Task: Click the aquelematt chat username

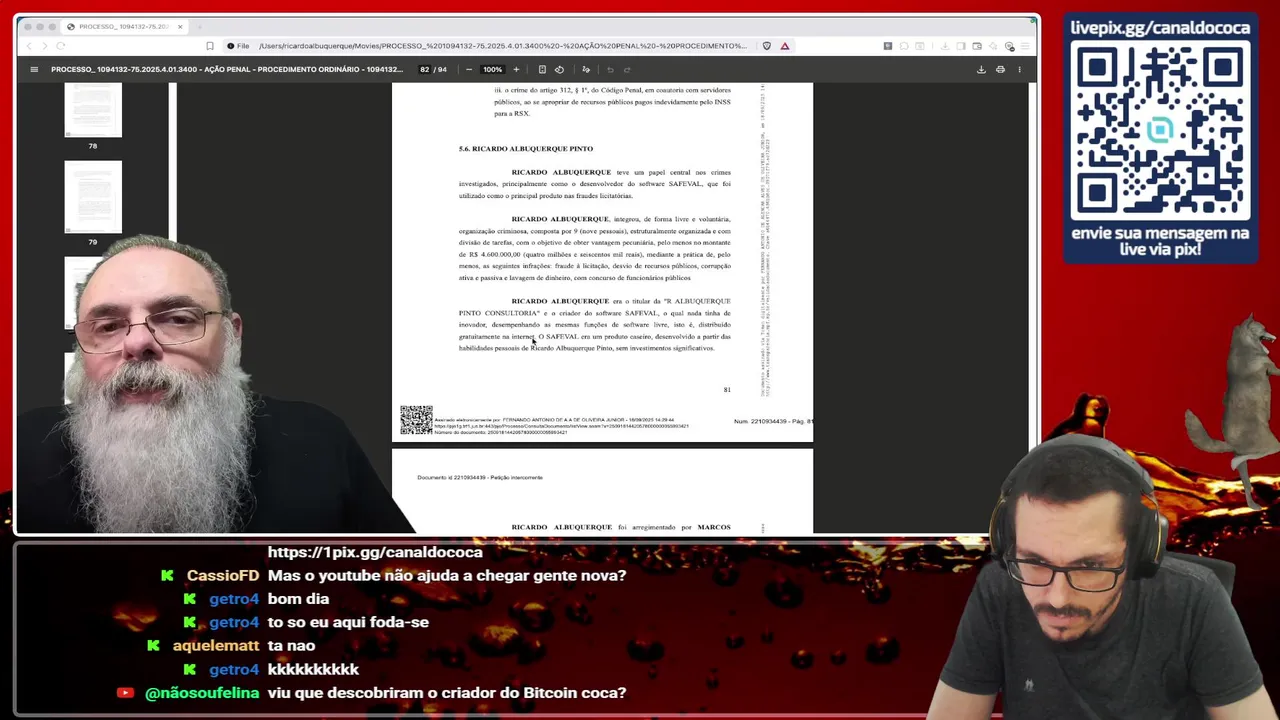Action: [216, 645]
